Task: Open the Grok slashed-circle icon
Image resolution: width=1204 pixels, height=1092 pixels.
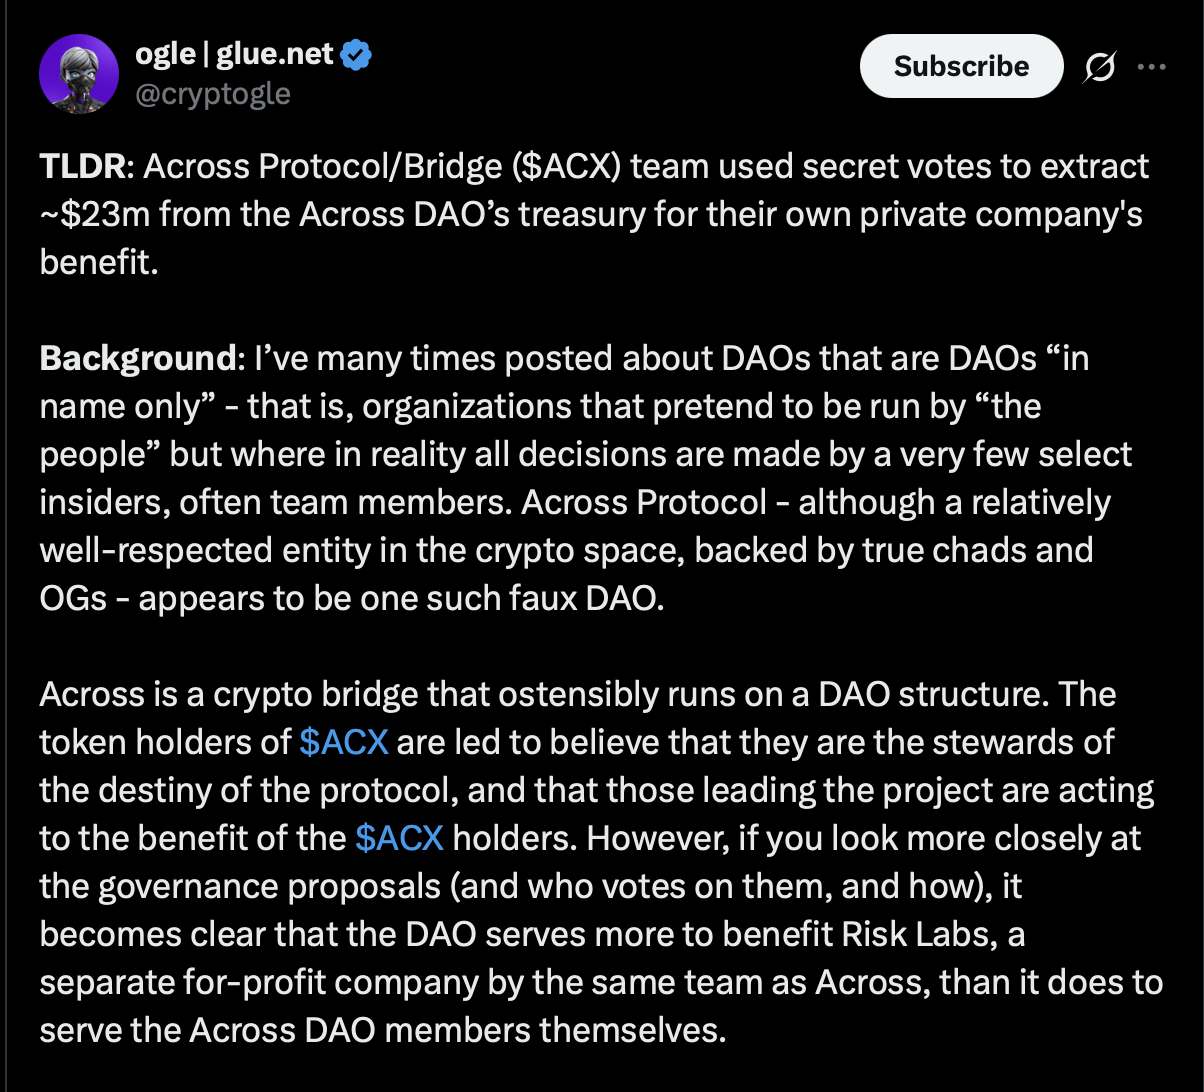Action: [1099, 67]
